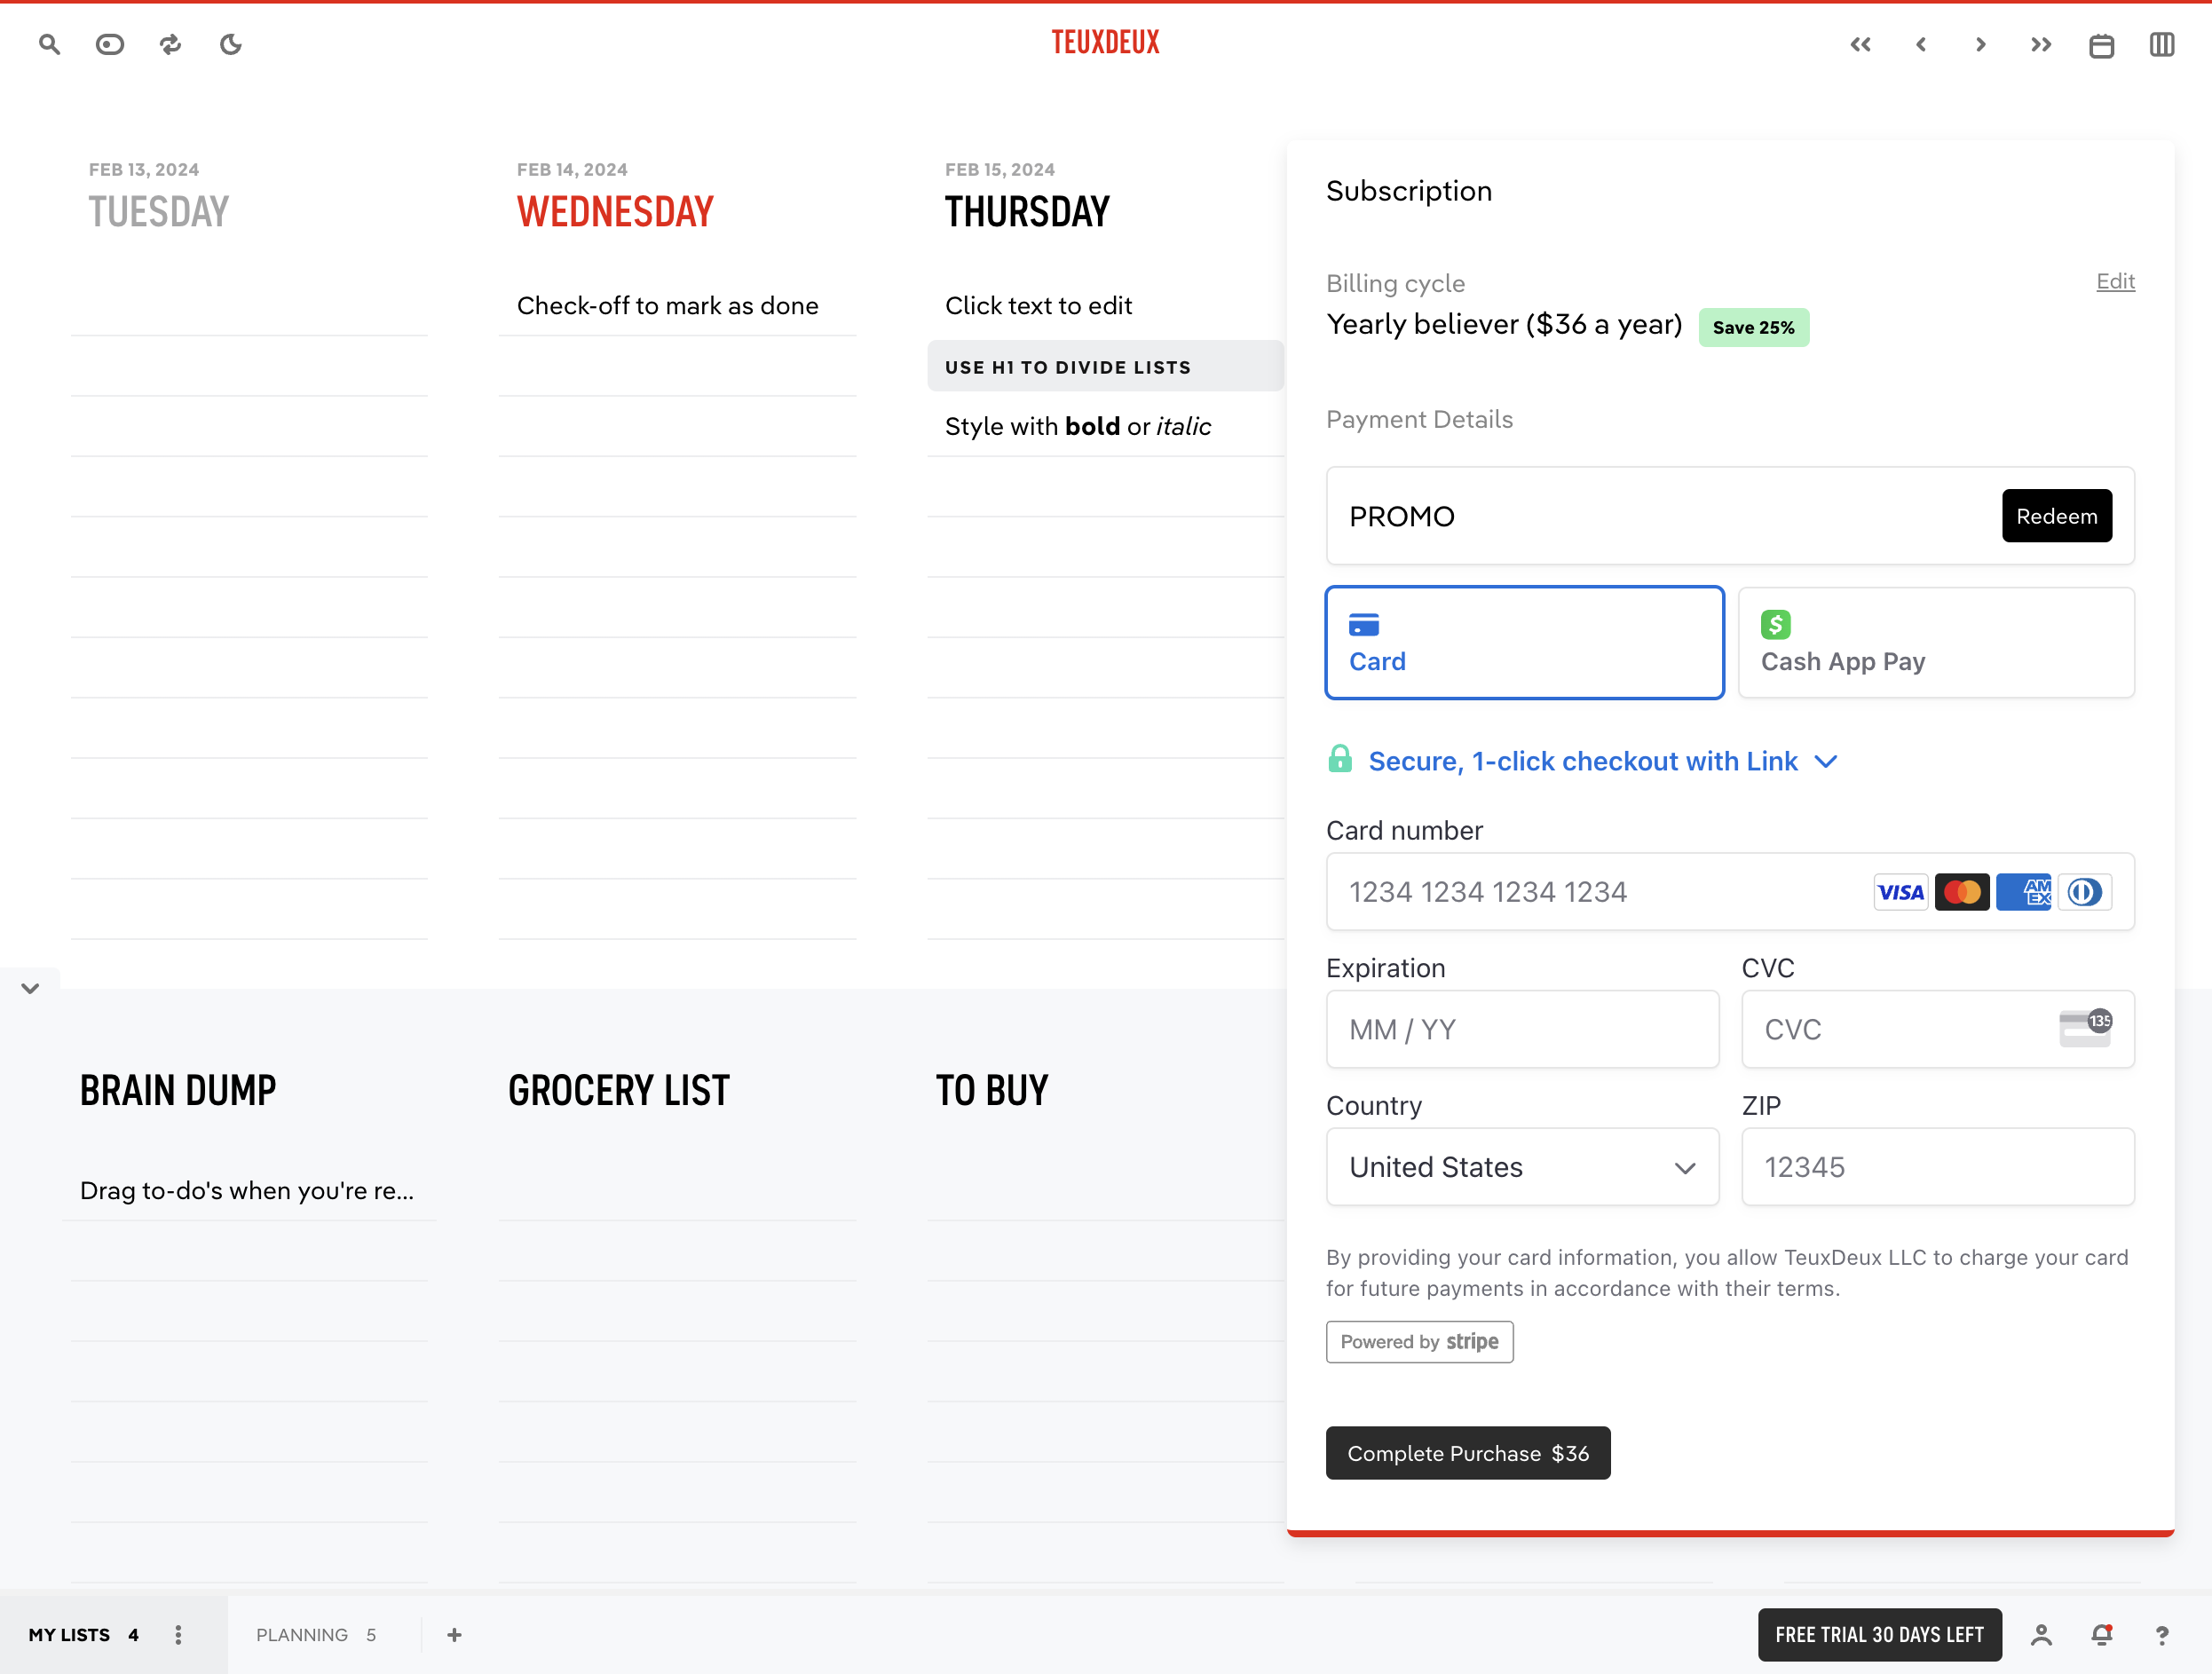Image resolution: width=2212 pixels, height=1674 pixels.
Task: Open the search magnifier icon
Action: pos(49,44)
